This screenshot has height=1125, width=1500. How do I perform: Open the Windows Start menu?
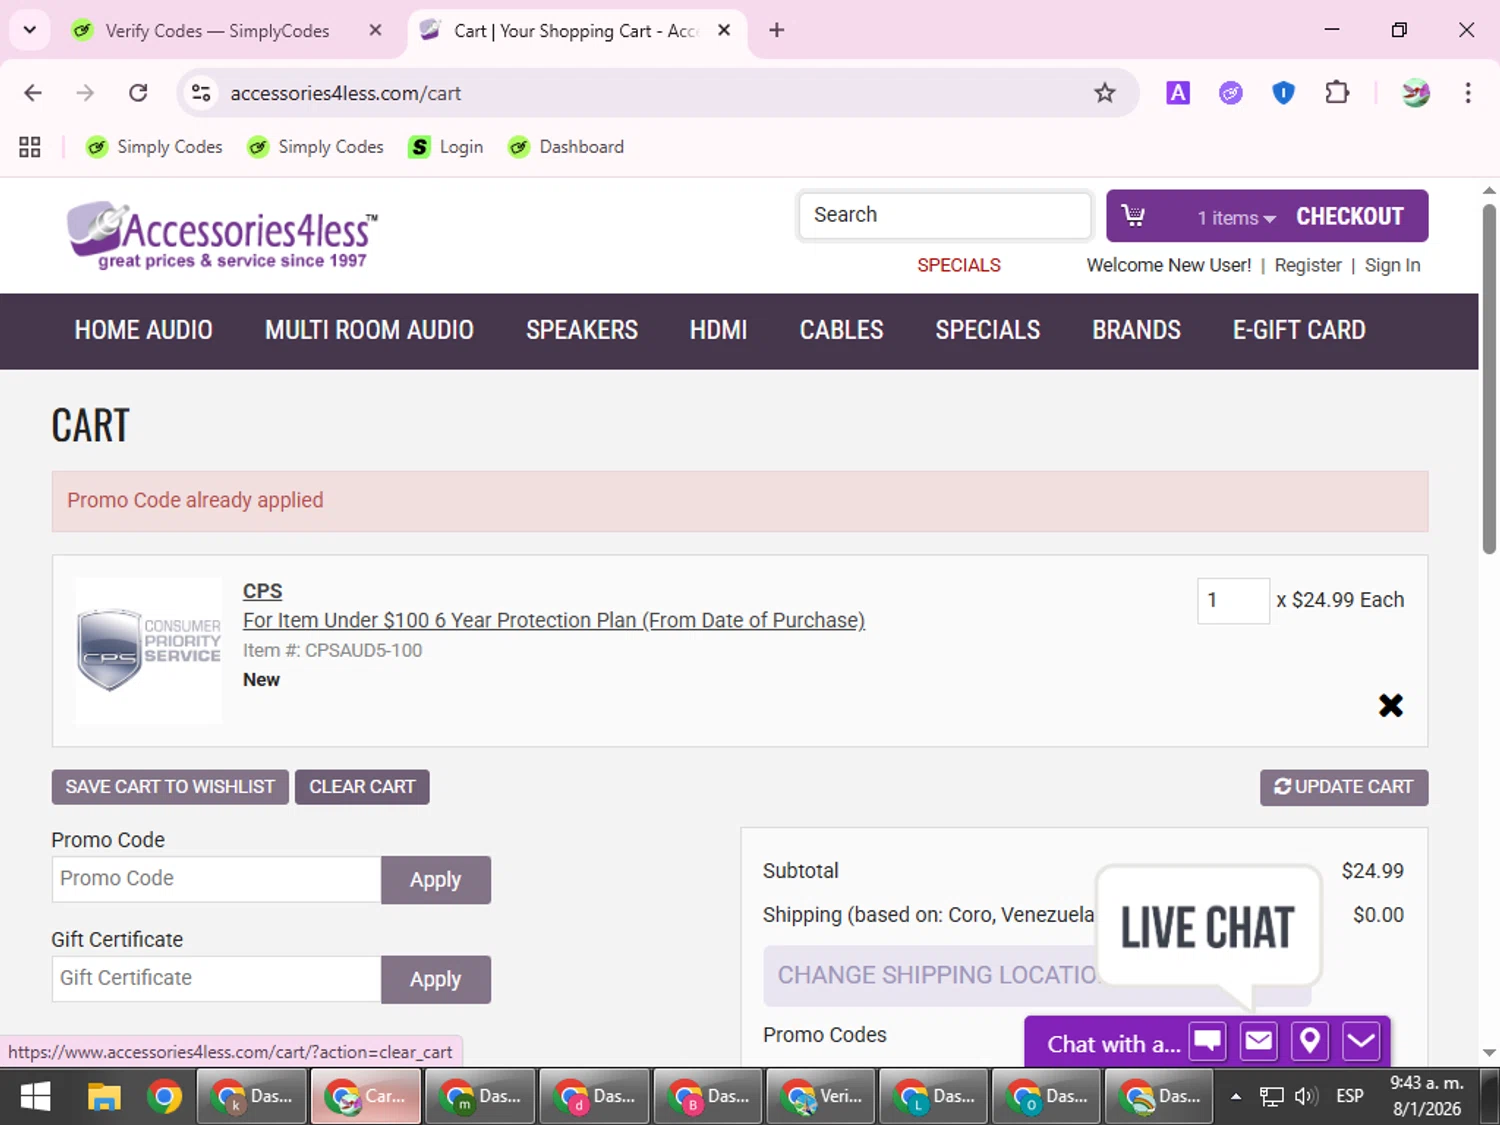tap(35, 1097)
